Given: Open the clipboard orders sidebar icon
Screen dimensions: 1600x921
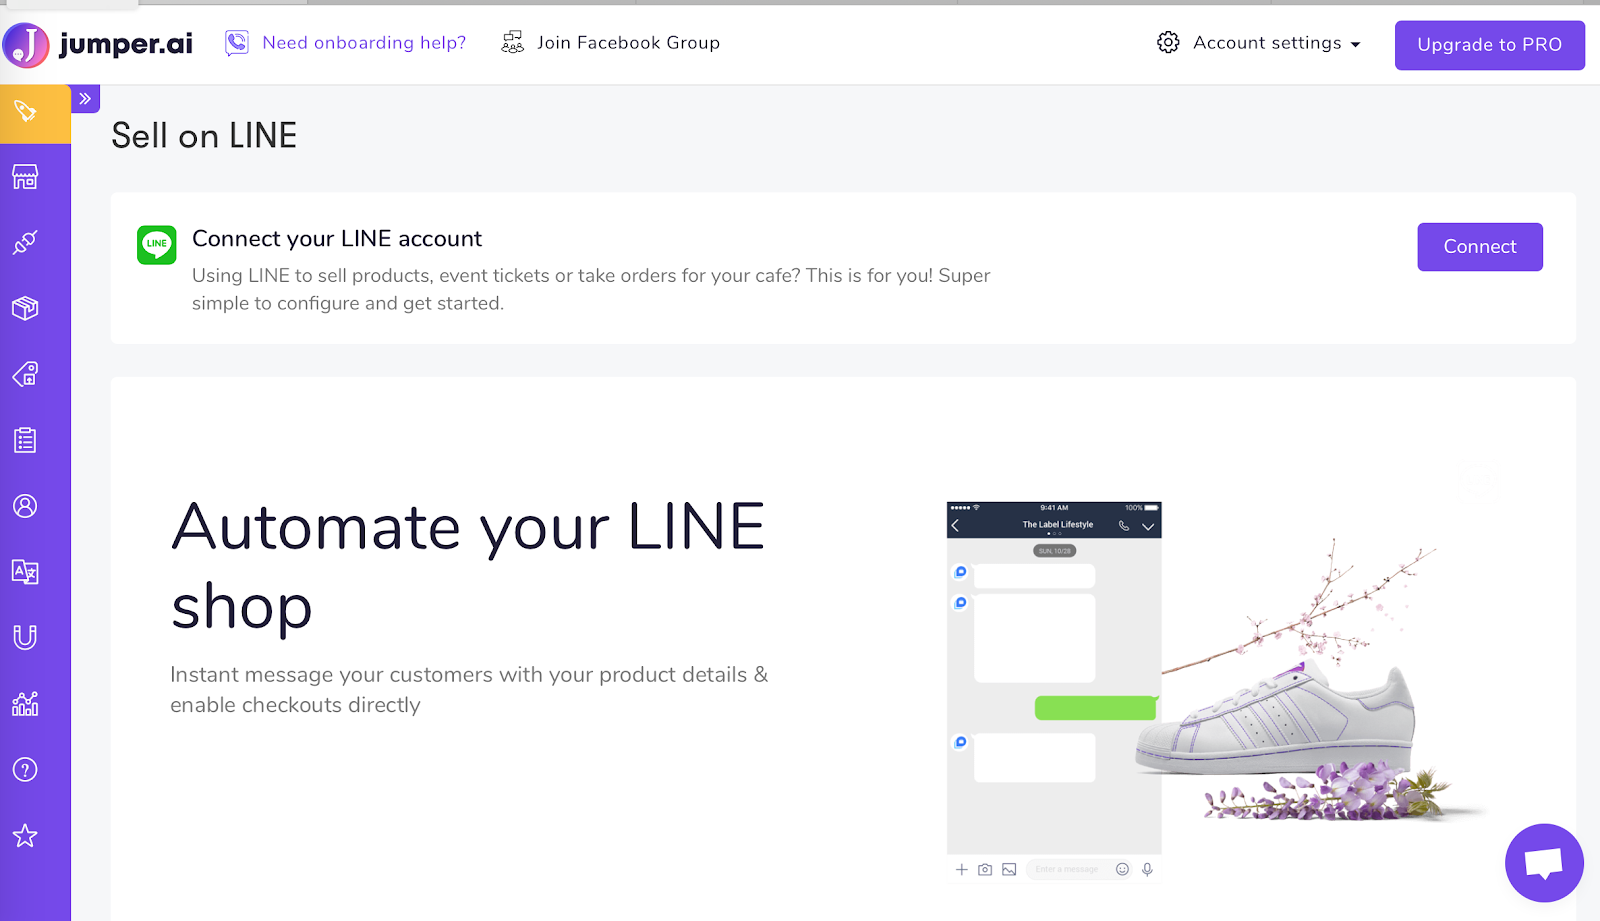Looking at the screenshot, I should pyautogui.click(x=25, y=440).
